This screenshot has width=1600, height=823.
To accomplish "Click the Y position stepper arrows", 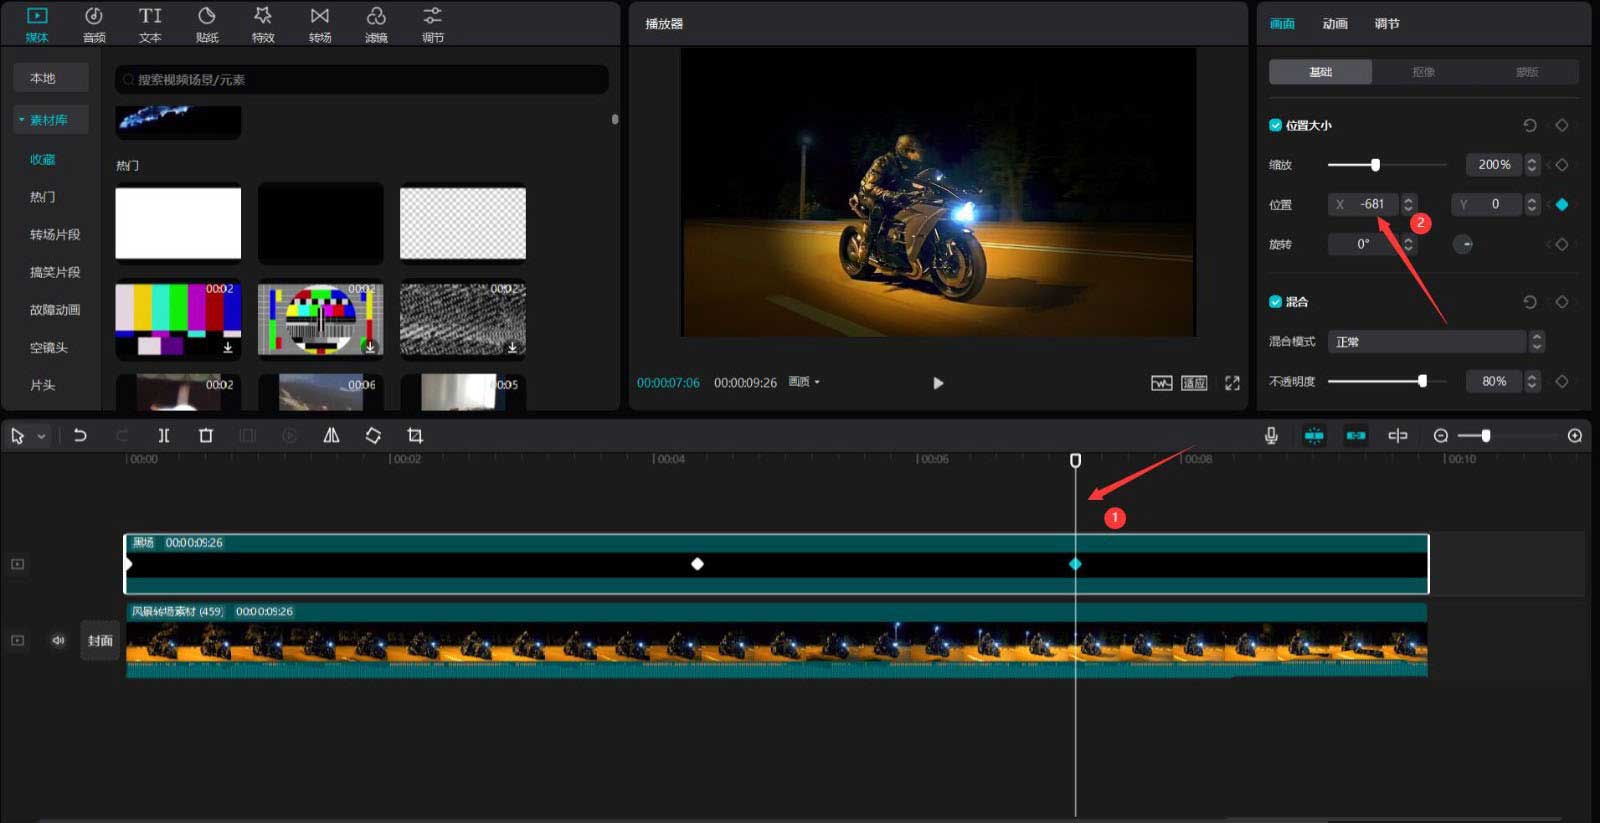I will click(x=1531, y=204).
